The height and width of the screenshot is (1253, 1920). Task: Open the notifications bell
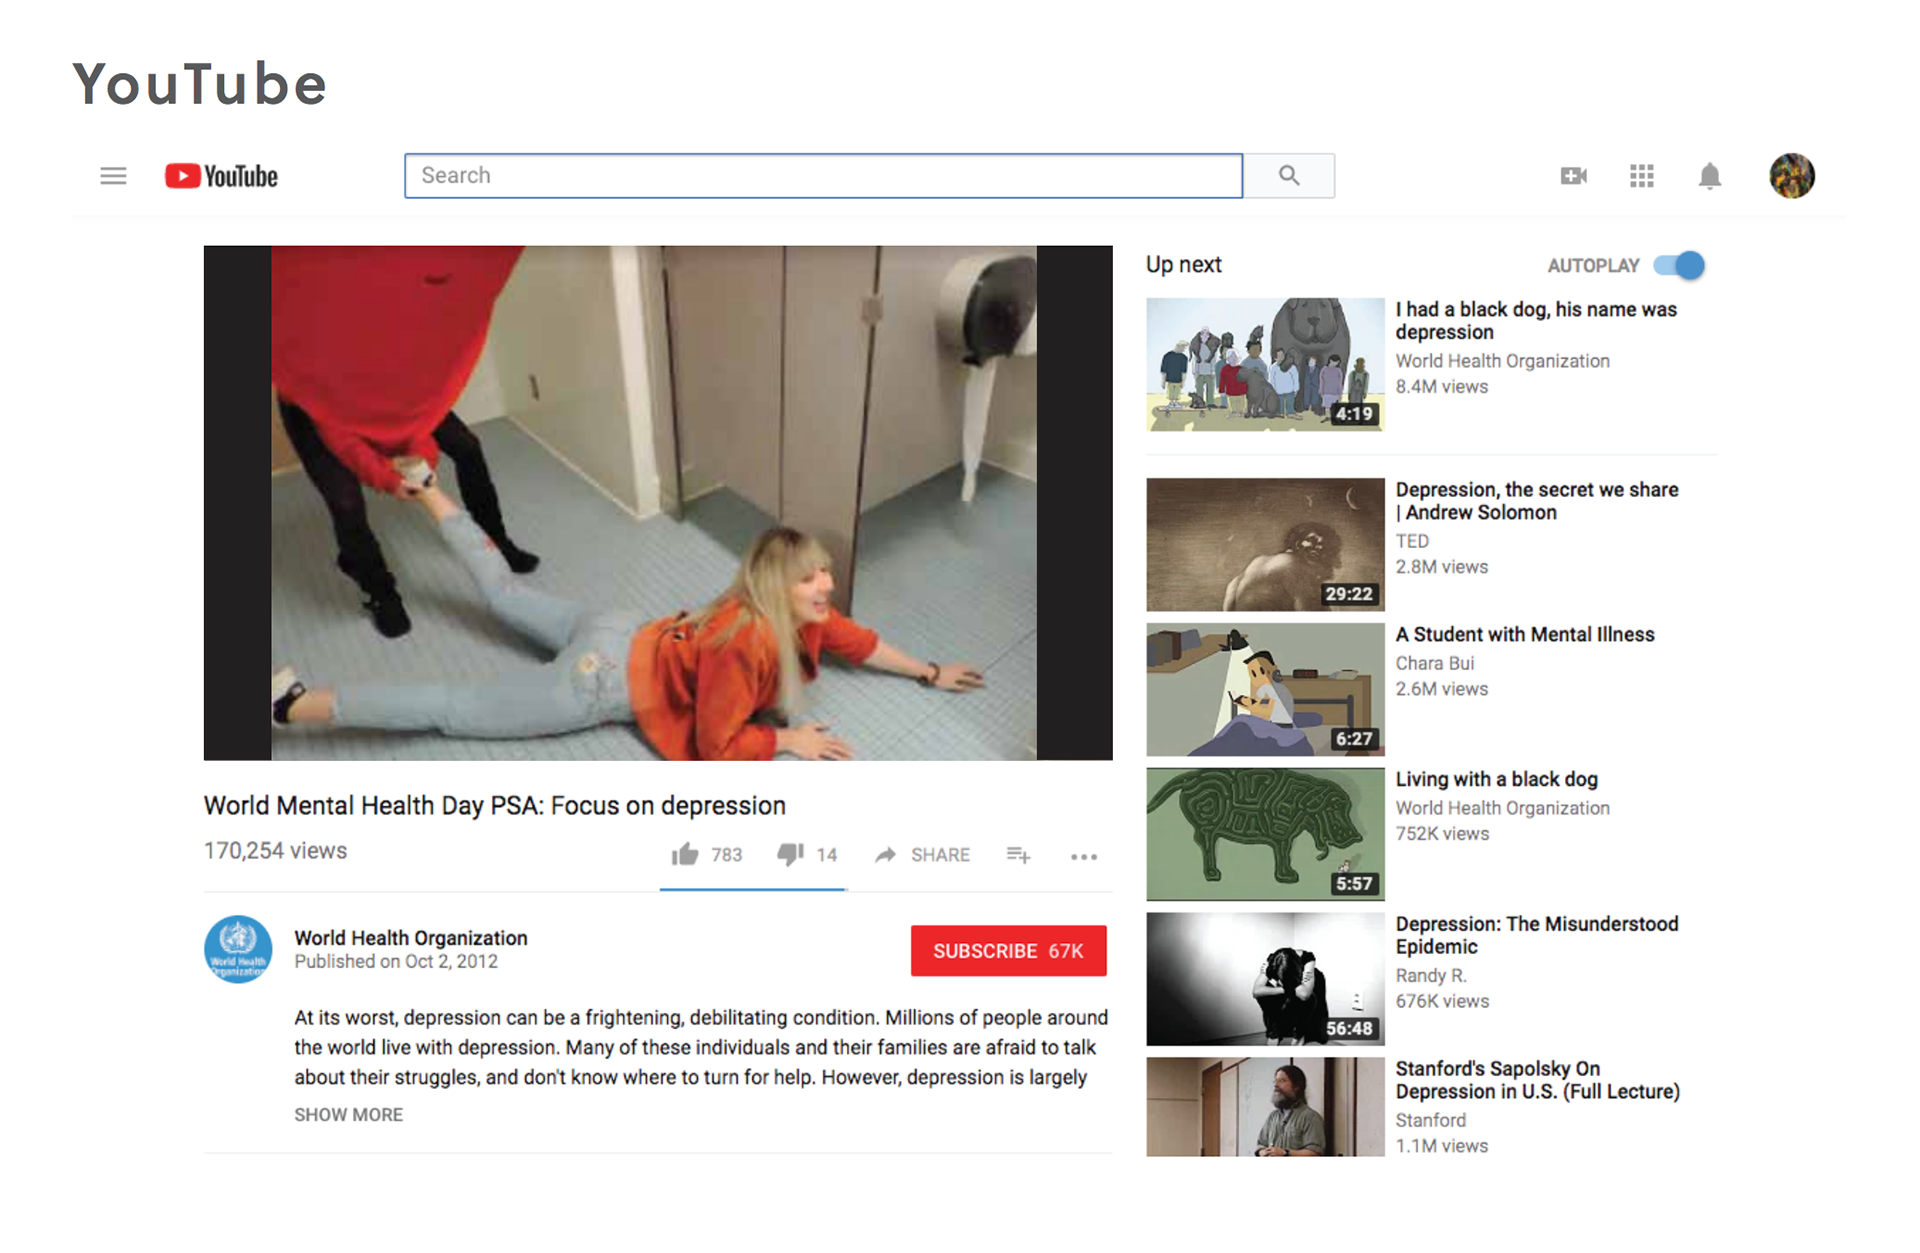[x=1710, y=176]
